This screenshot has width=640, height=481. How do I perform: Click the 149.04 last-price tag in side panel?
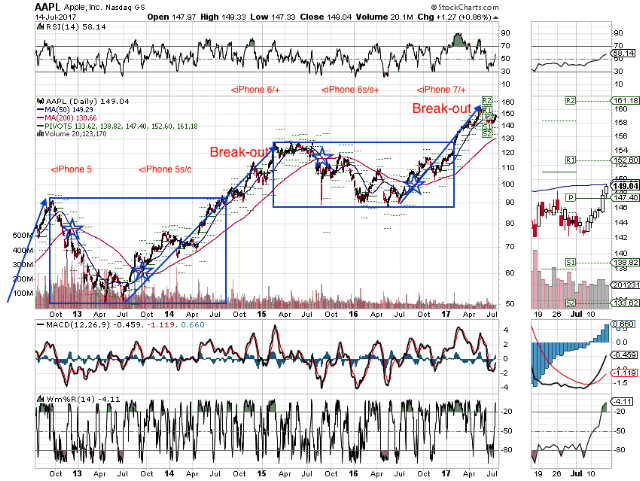pos(624,186)
